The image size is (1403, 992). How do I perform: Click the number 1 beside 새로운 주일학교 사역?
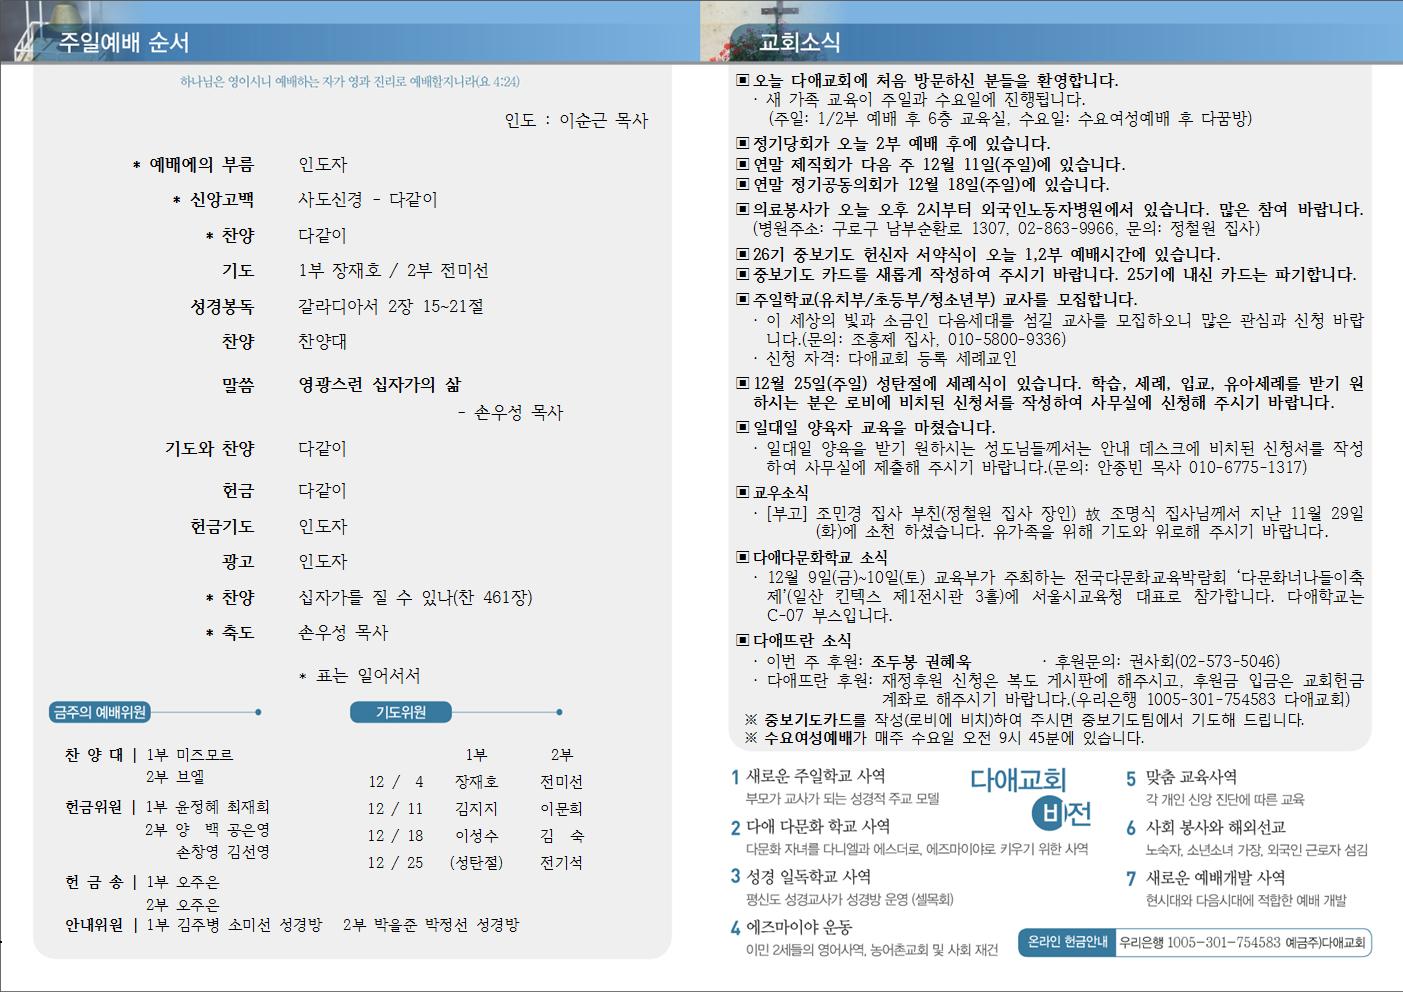(735, 777)
